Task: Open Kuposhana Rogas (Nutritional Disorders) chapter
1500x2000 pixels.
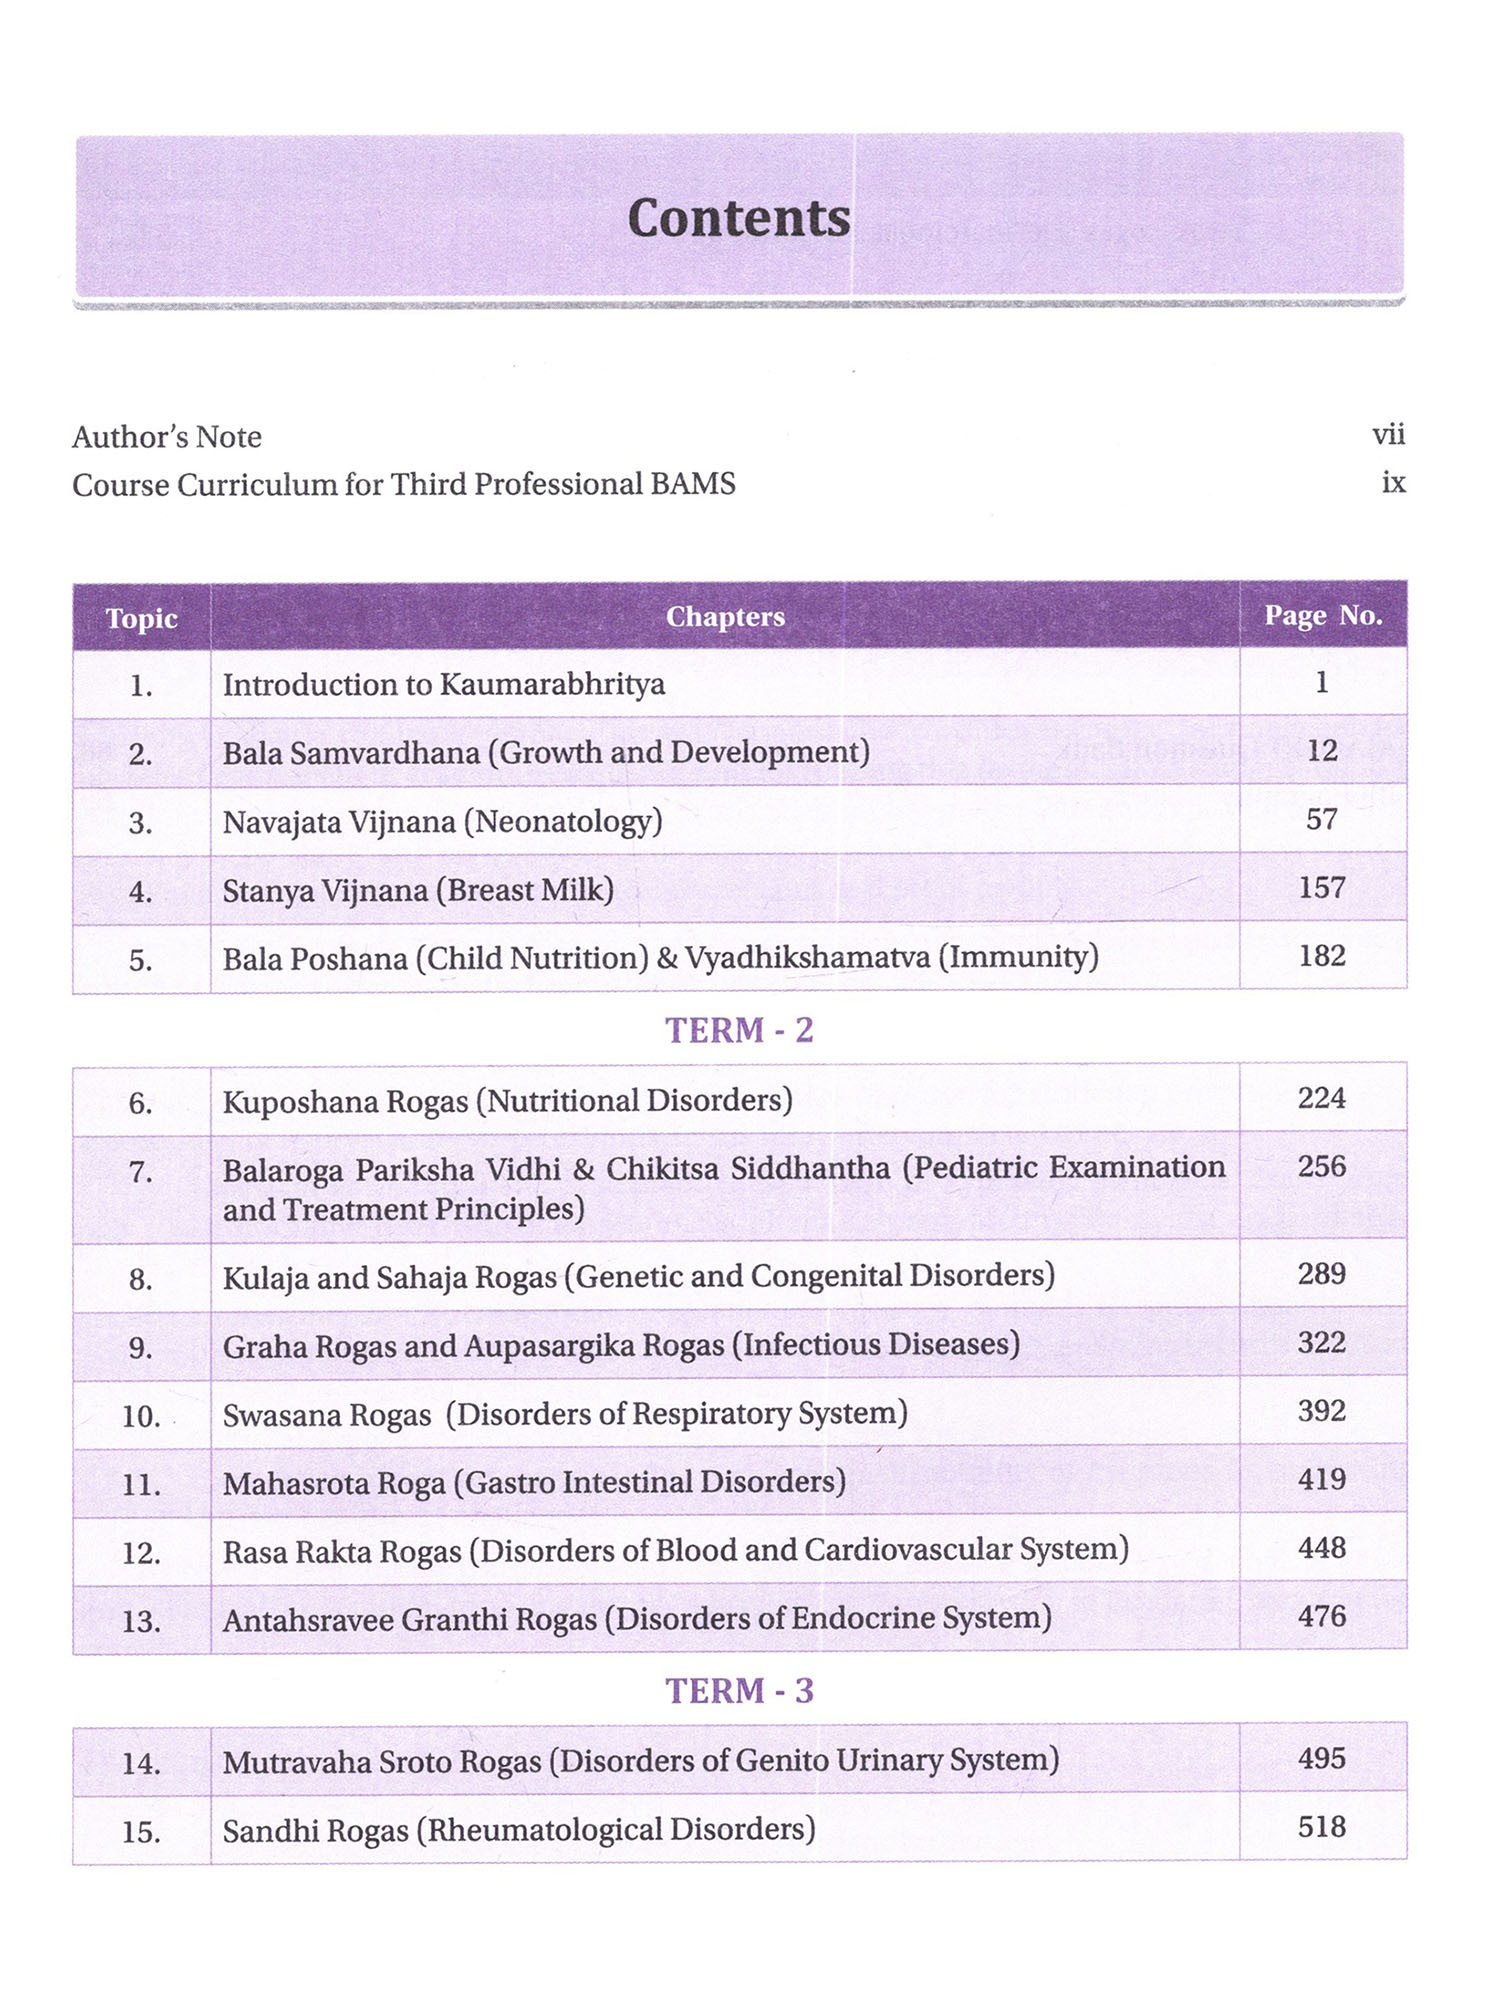Action: coord(507,1101)
